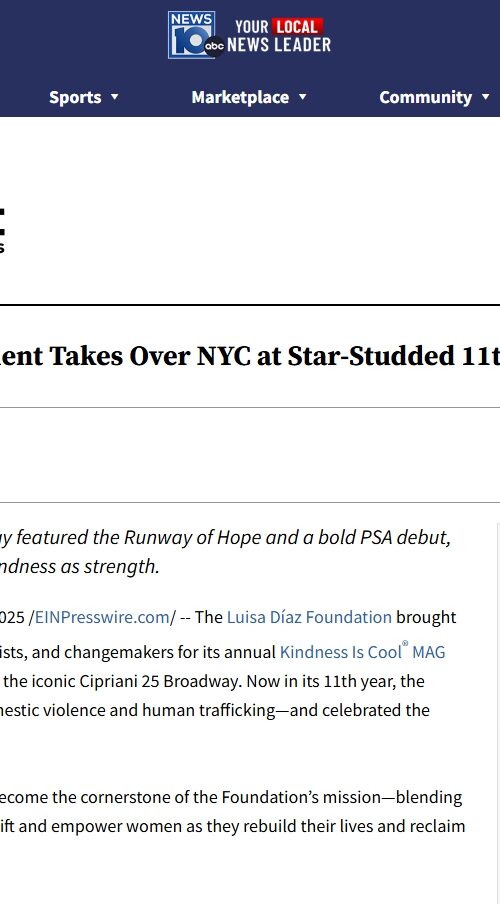The image size is (500, 904).
Task: Expand the Community dropdown arrow
Action: coord(485,97)
